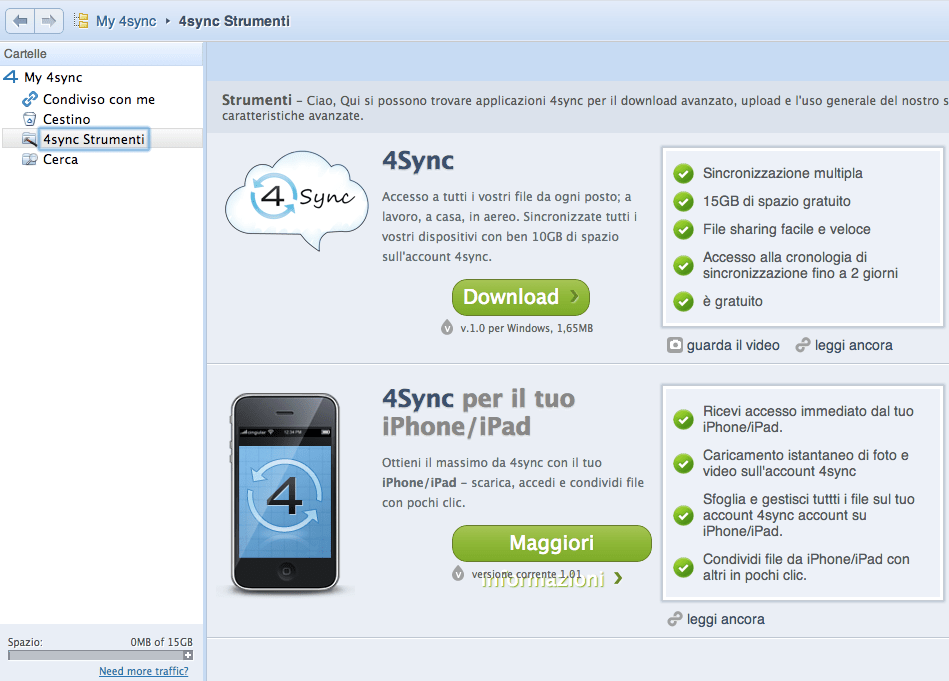The width and height of the screenshot is (949, 681).
Task: Click the version icon beside v.1.0 per Windows
Action: [x=447, y=327]
